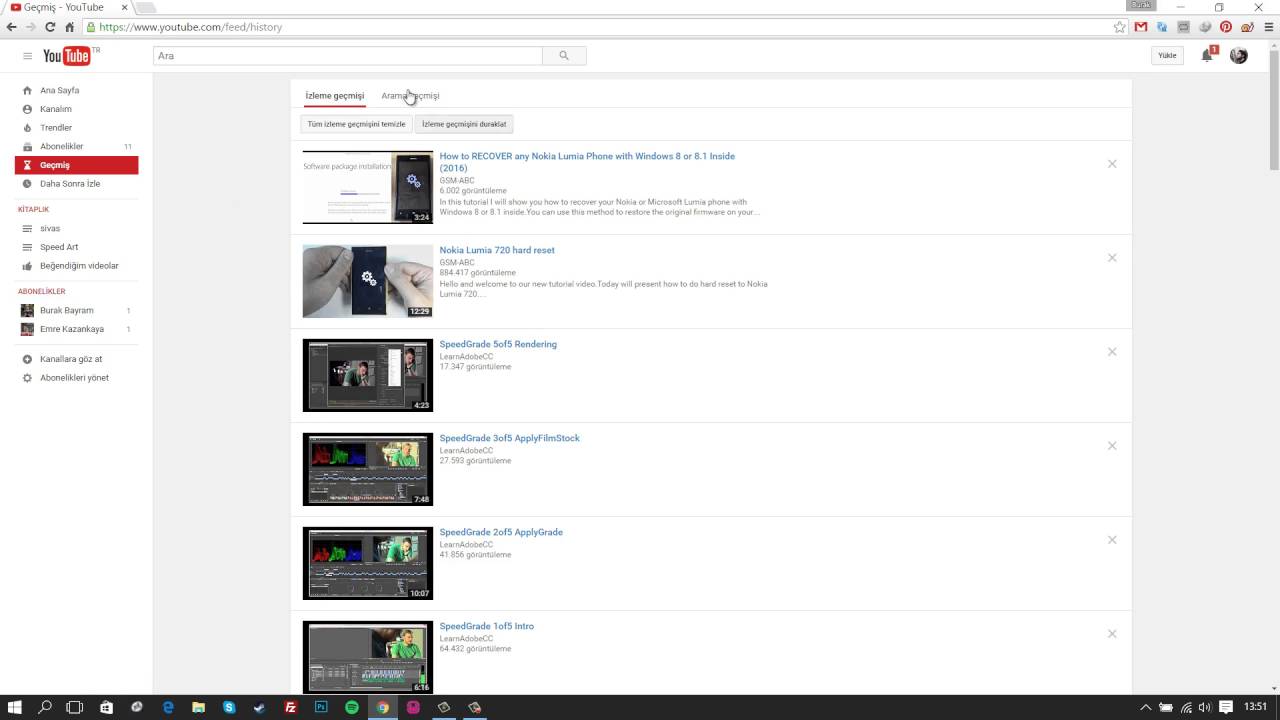1280x720 pixels.
Task: Open the Chrome main menu
Action: click(1268, 27)
